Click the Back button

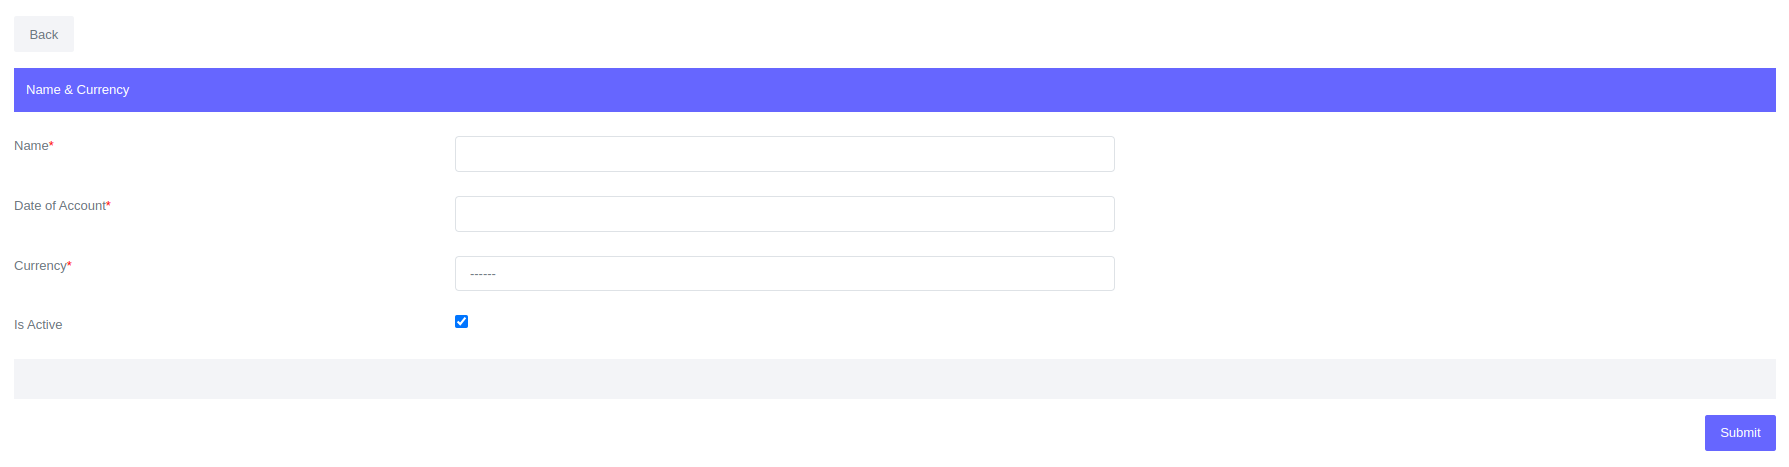[x=44, y=34]
